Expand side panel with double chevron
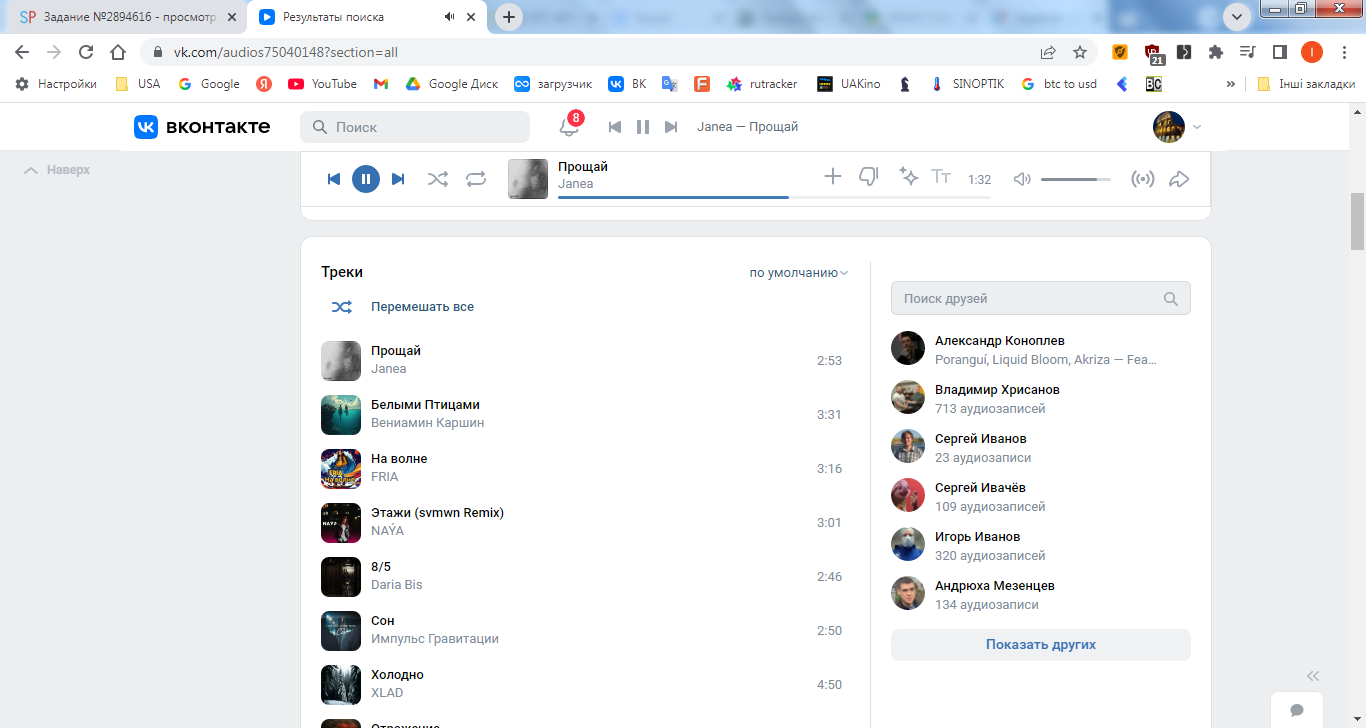Viewport: 1366px width, 728px height. (x=1313, y=675)
